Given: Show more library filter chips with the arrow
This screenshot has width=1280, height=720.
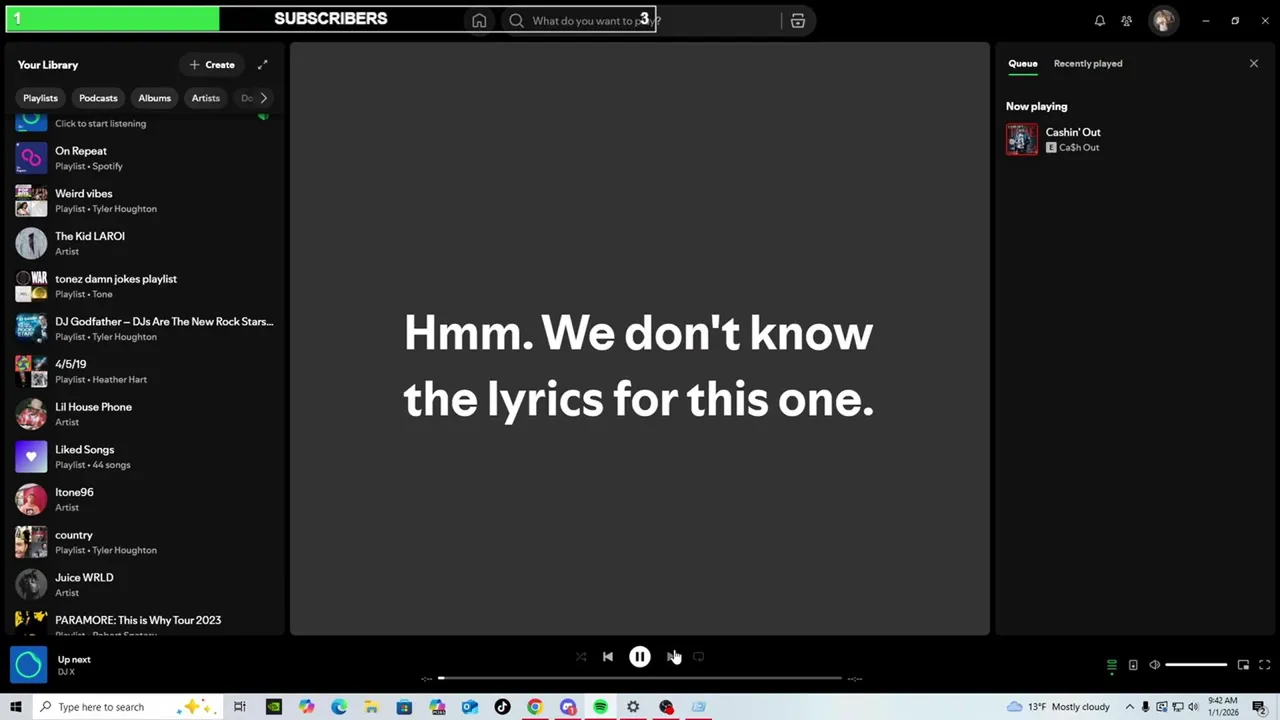Looking at the screenshot, I should pos(263,98).
